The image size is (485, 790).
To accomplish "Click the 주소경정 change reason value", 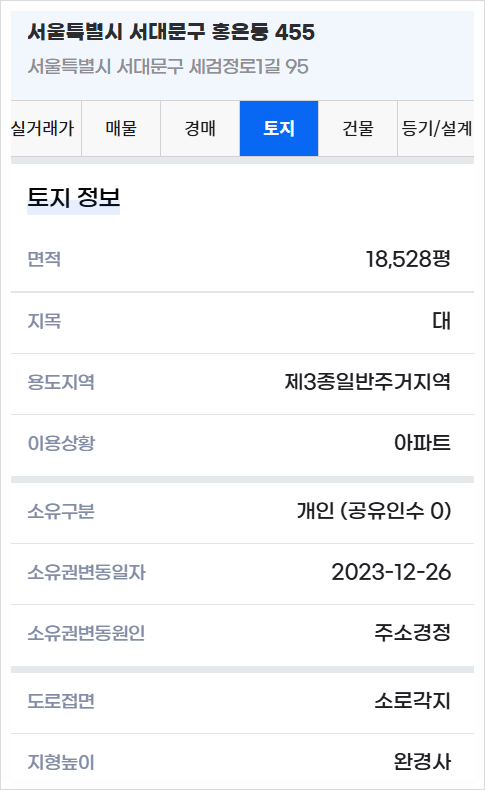I will click(x=412, y=633).
